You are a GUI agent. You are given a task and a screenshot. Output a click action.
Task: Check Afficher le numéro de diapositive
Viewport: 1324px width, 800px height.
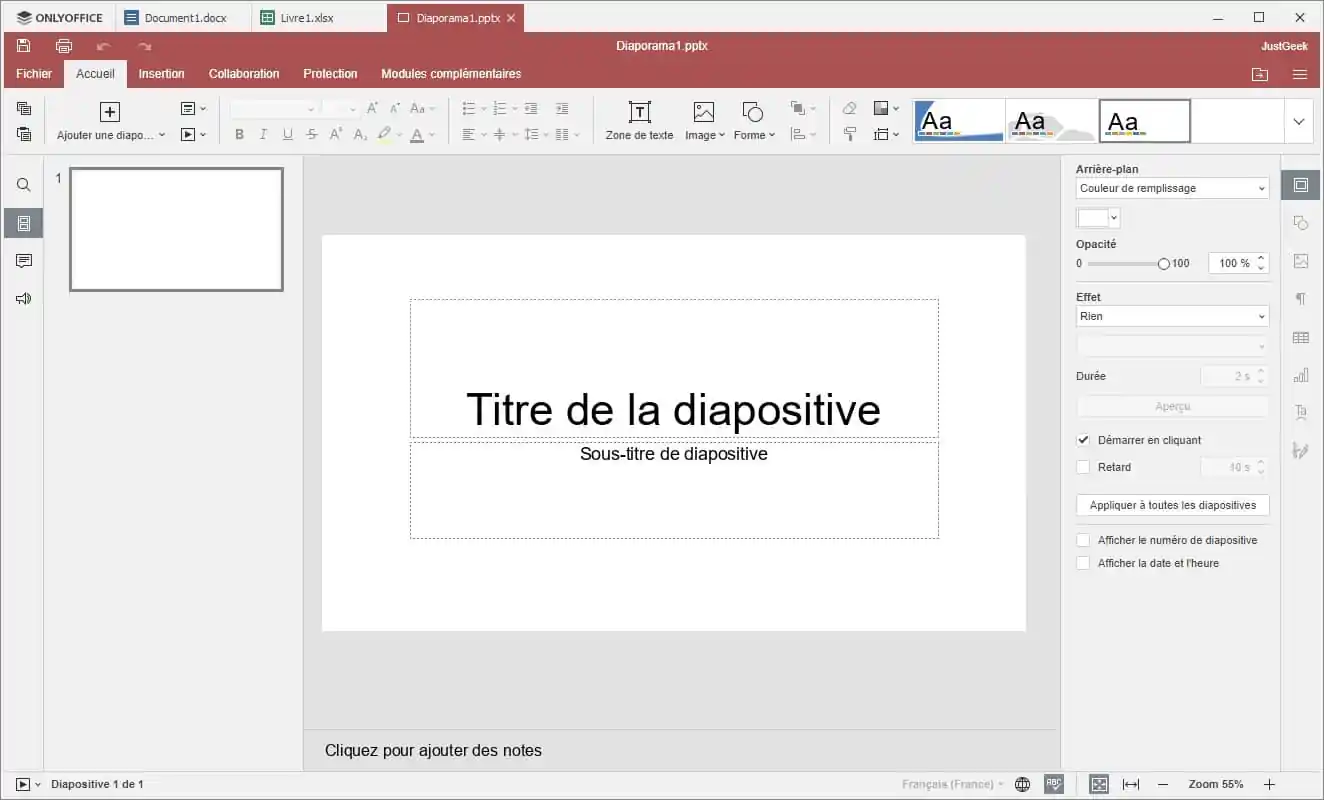[1083, 540]
